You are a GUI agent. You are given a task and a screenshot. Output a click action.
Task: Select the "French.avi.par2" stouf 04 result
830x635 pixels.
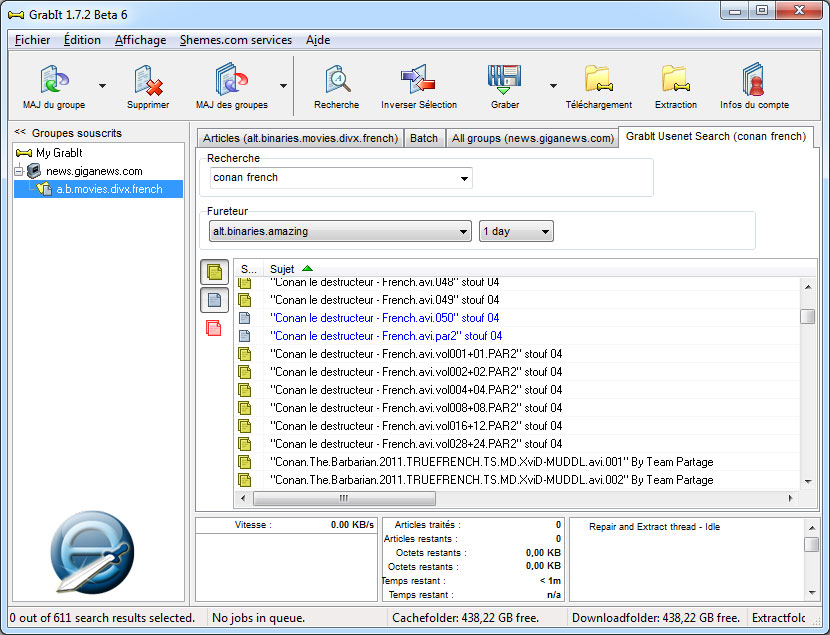(386, 336)
